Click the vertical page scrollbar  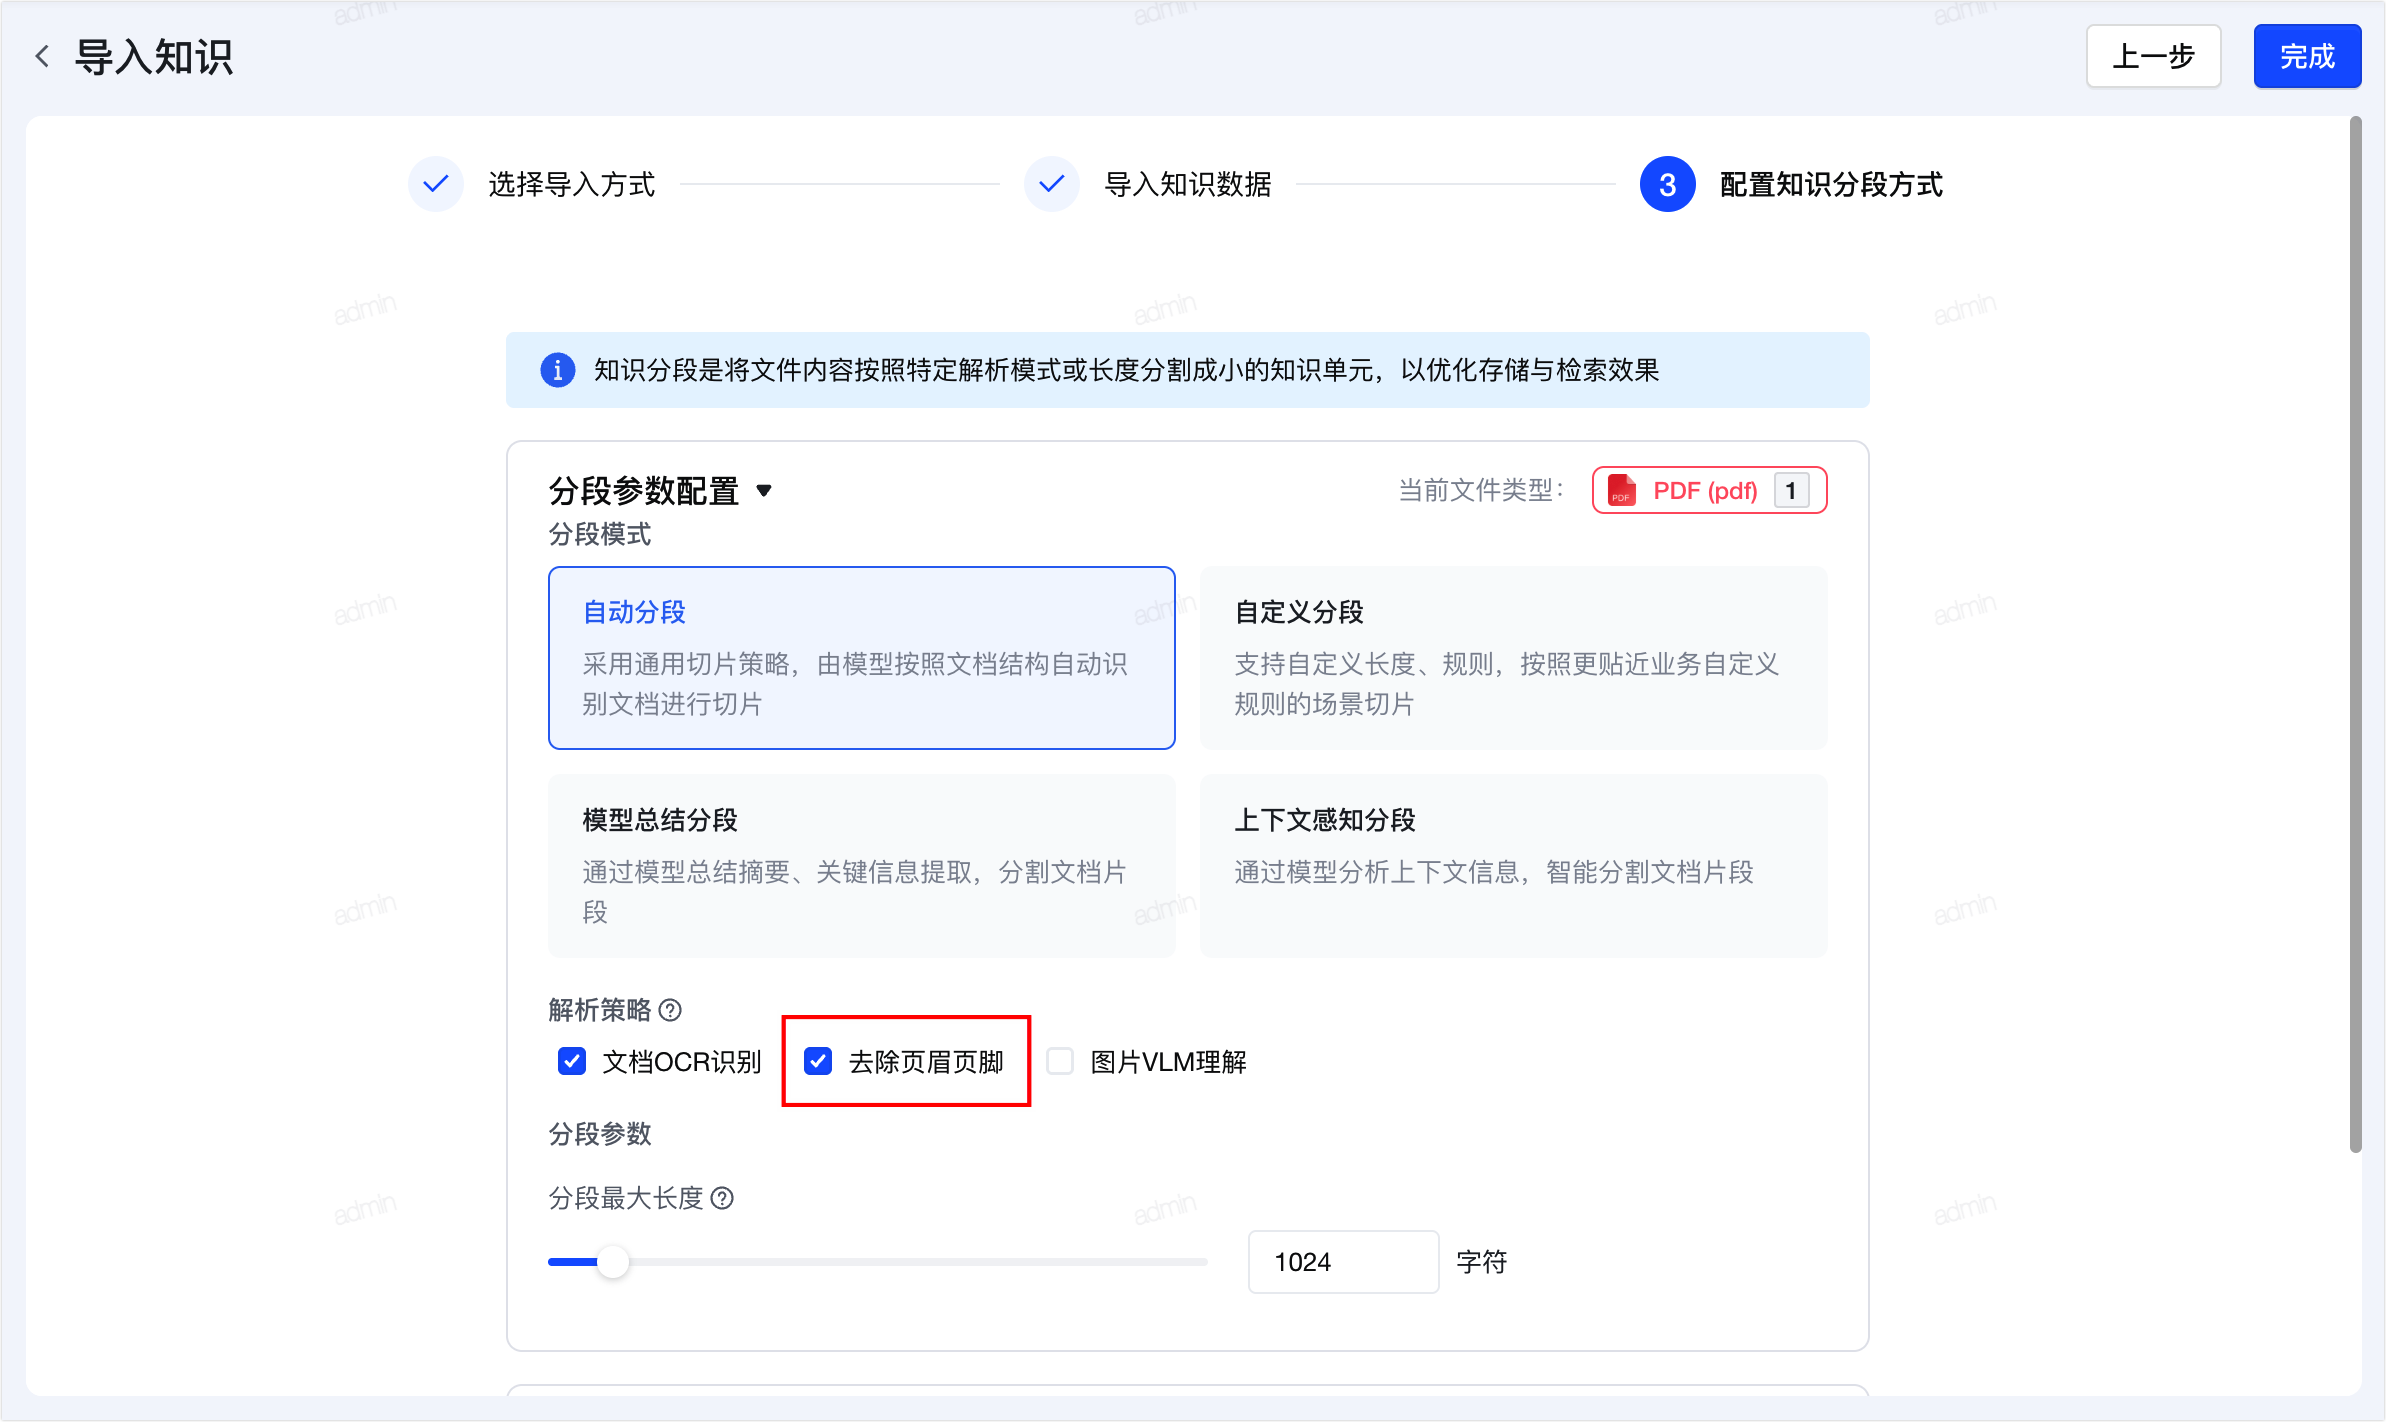pos(2356,635)
